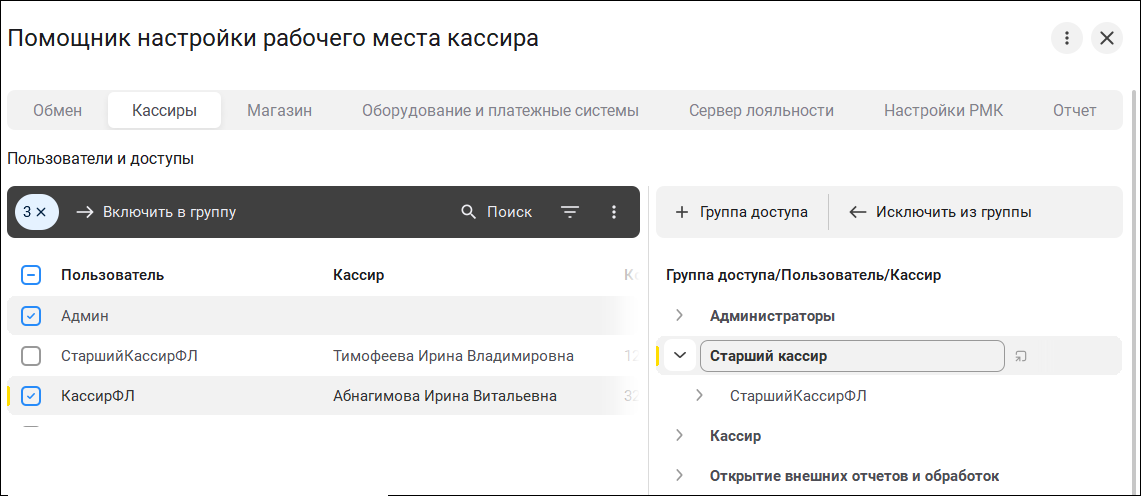Expand the Администраторы access group
1141x496 pixels.
click(x=680, y=316)
